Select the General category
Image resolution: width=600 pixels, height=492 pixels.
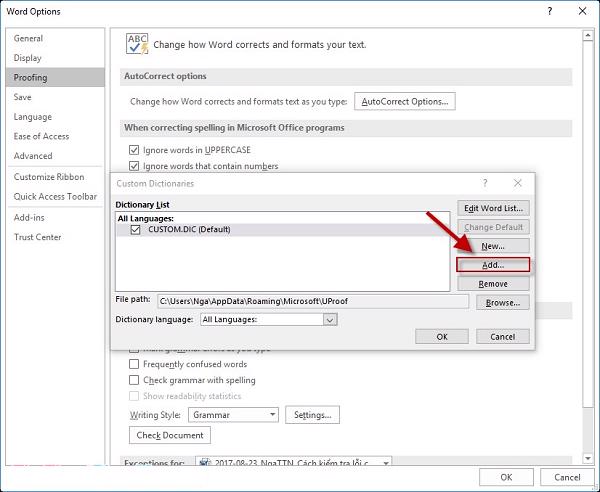click(28, 38)
